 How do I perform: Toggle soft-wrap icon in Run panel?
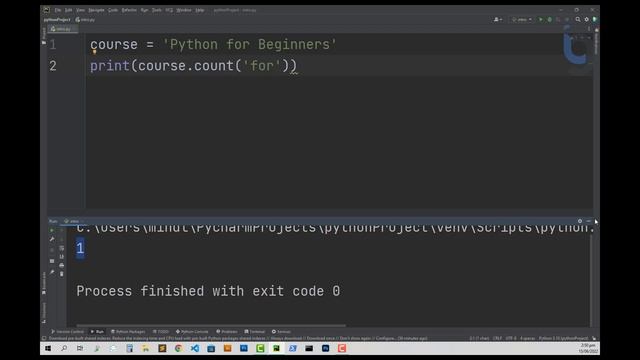pyautogui.click(x=62, y=248)
